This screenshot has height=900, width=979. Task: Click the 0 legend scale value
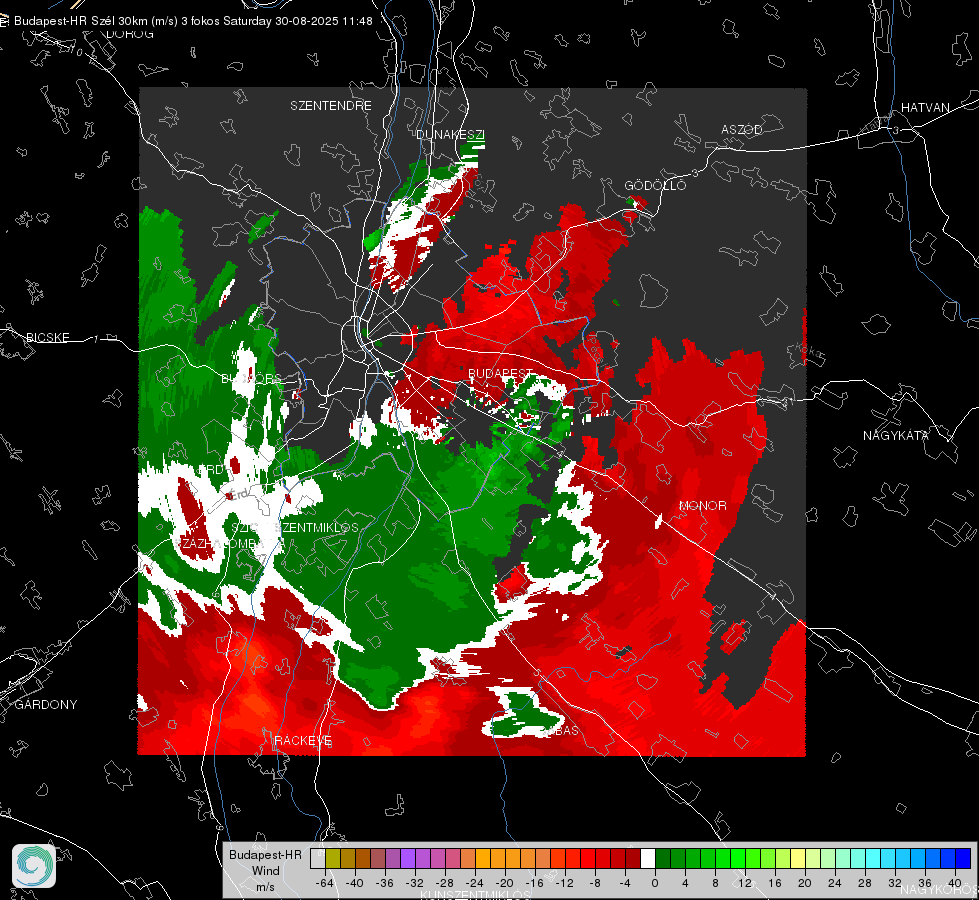pos(655,883)
